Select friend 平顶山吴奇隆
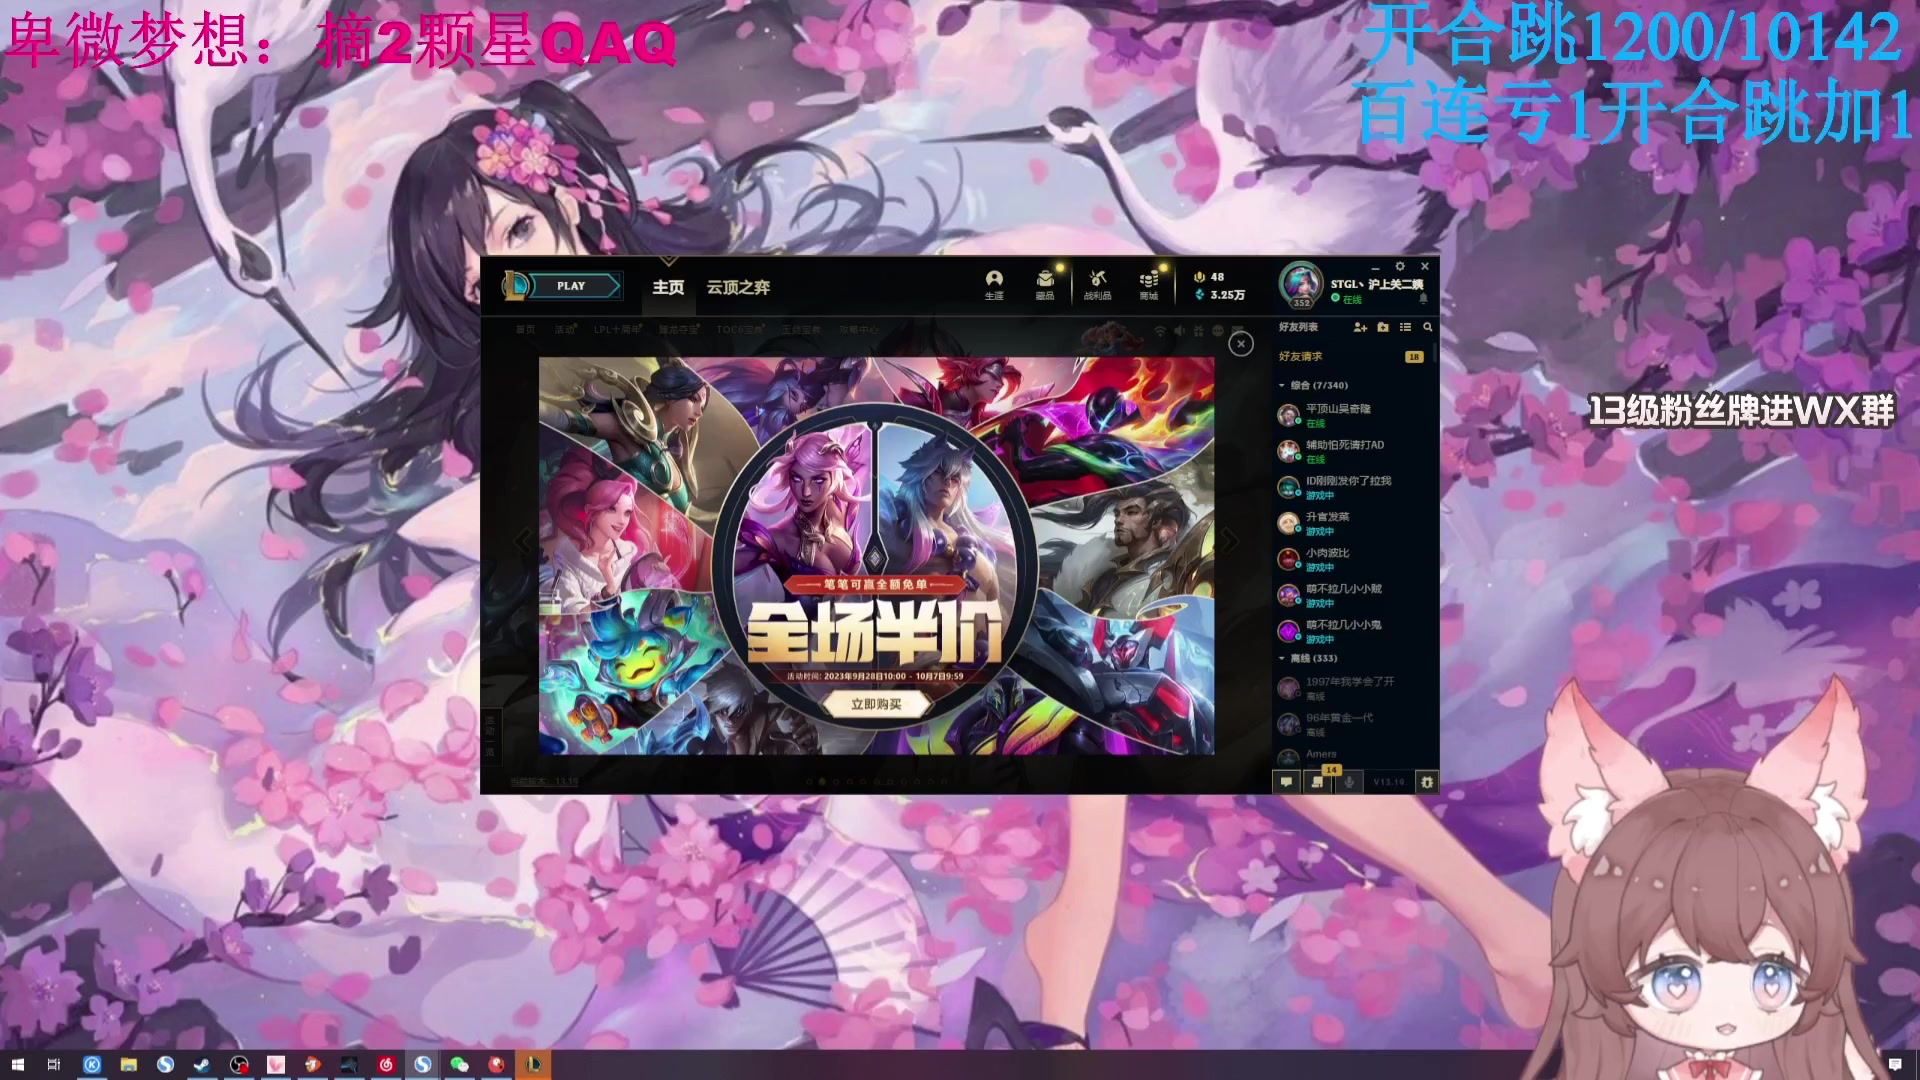 click(1354, 415)
